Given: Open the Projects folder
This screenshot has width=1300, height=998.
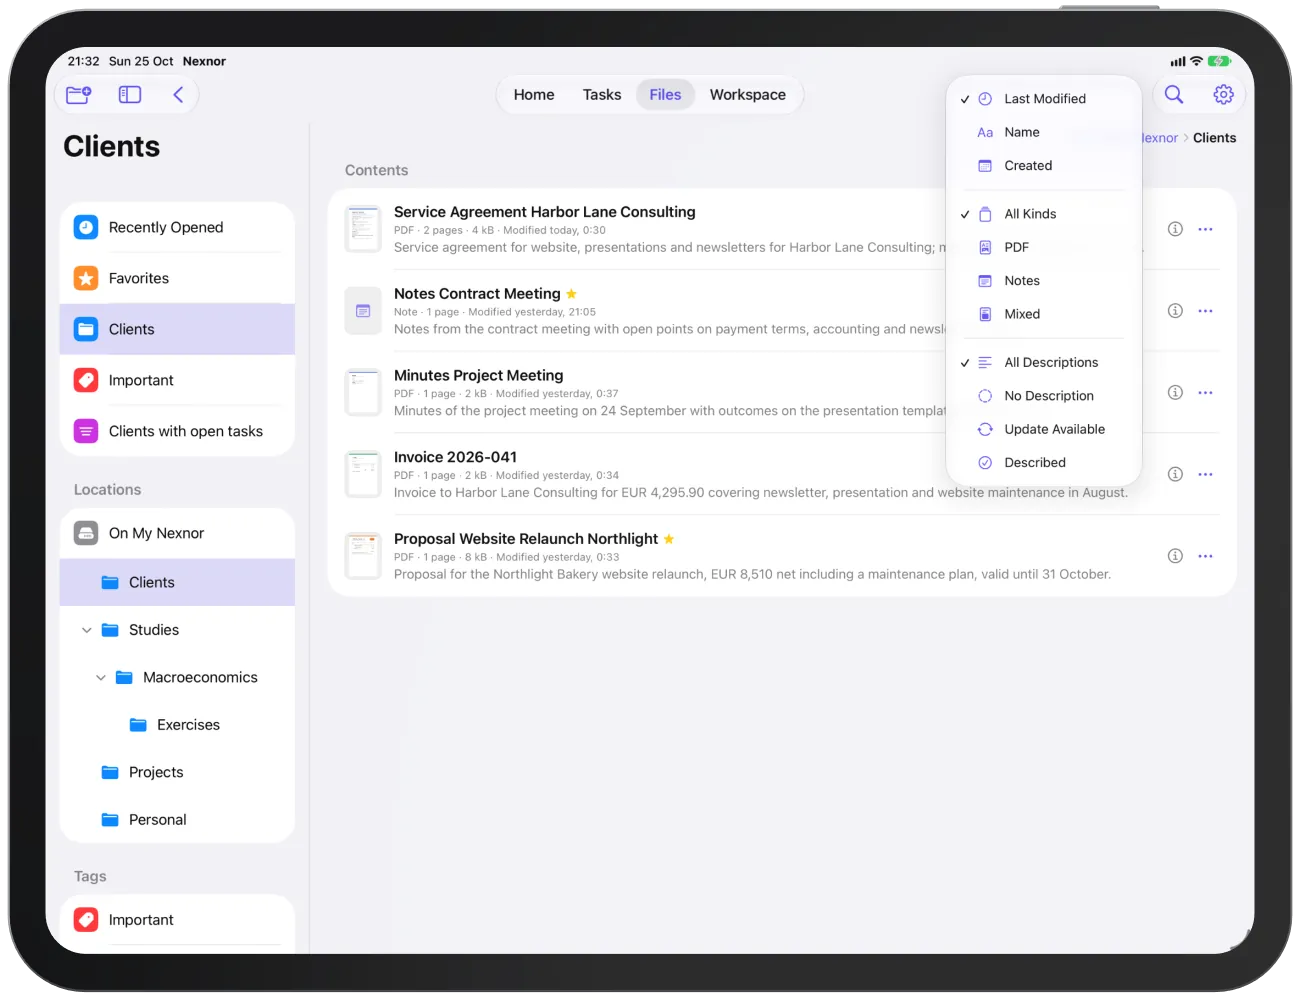Looking at the screenshot, I should click(x=177, y=772).
